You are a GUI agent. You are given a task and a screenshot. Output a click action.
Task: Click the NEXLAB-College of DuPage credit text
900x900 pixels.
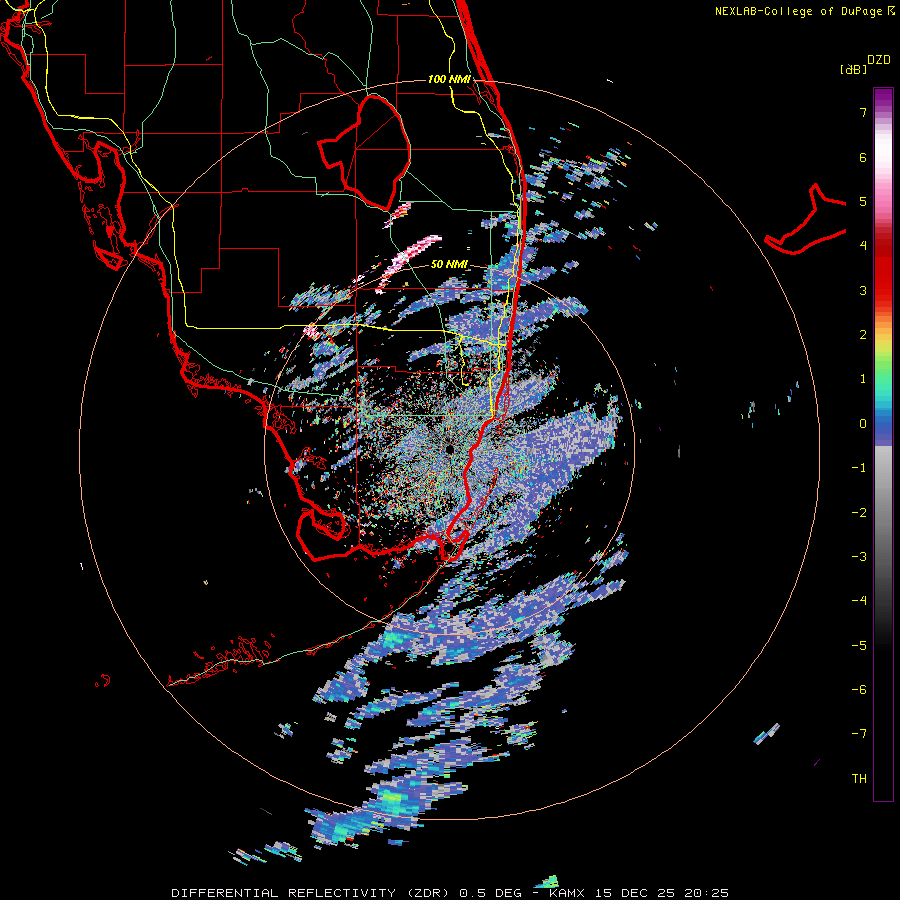(804, 11)
